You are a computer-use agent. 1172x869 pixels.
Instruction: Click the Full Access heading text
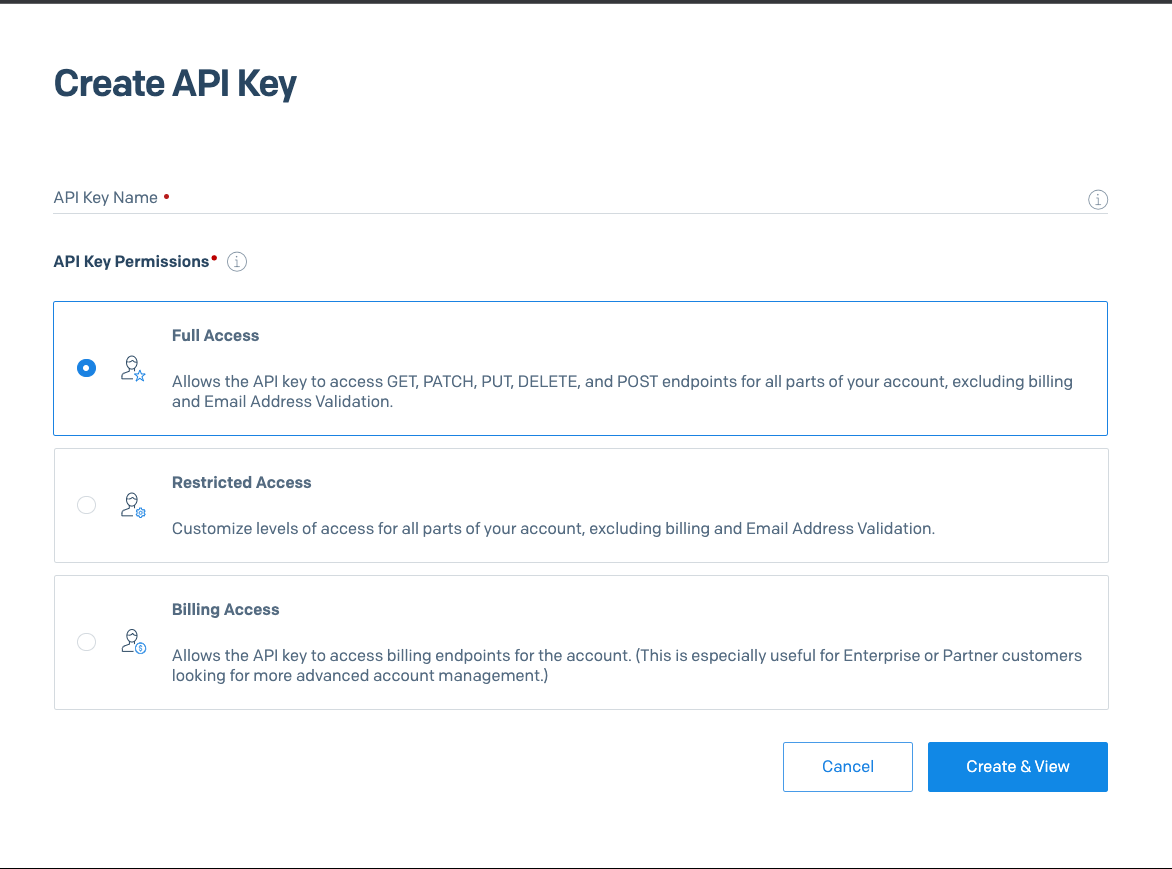[x=215, y=336]
